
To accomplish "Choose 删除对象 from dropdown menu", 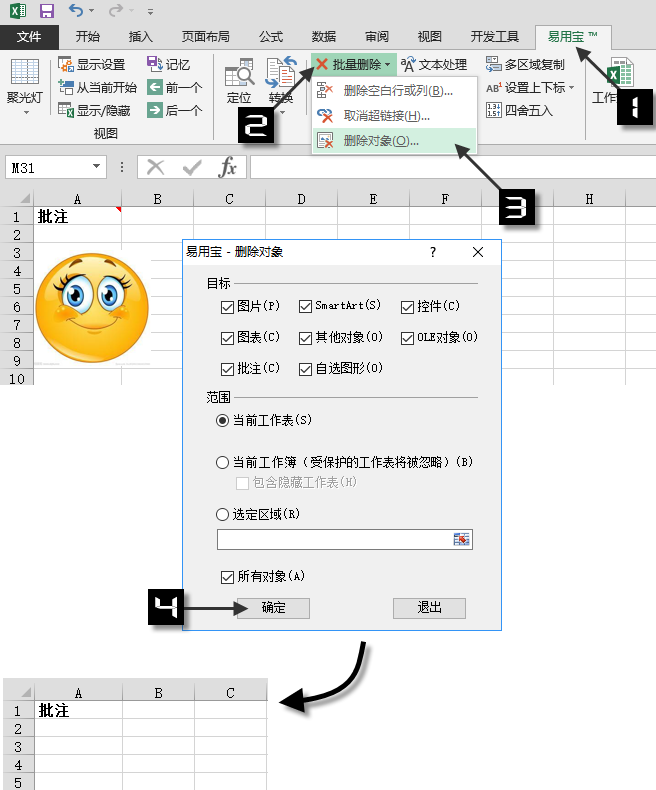I will (x=394, y=141).
